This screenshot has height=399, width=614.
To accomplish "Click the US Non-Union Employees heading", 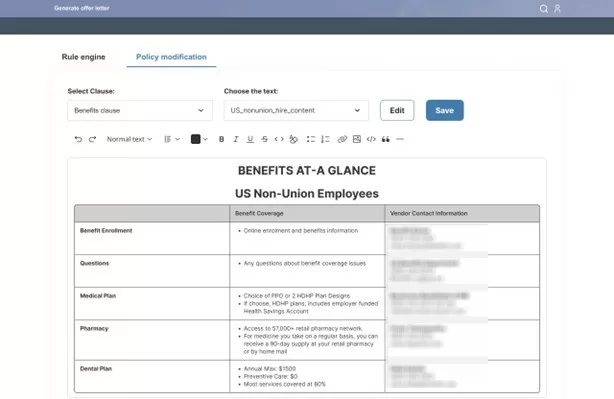I will (x=307, y=193).
